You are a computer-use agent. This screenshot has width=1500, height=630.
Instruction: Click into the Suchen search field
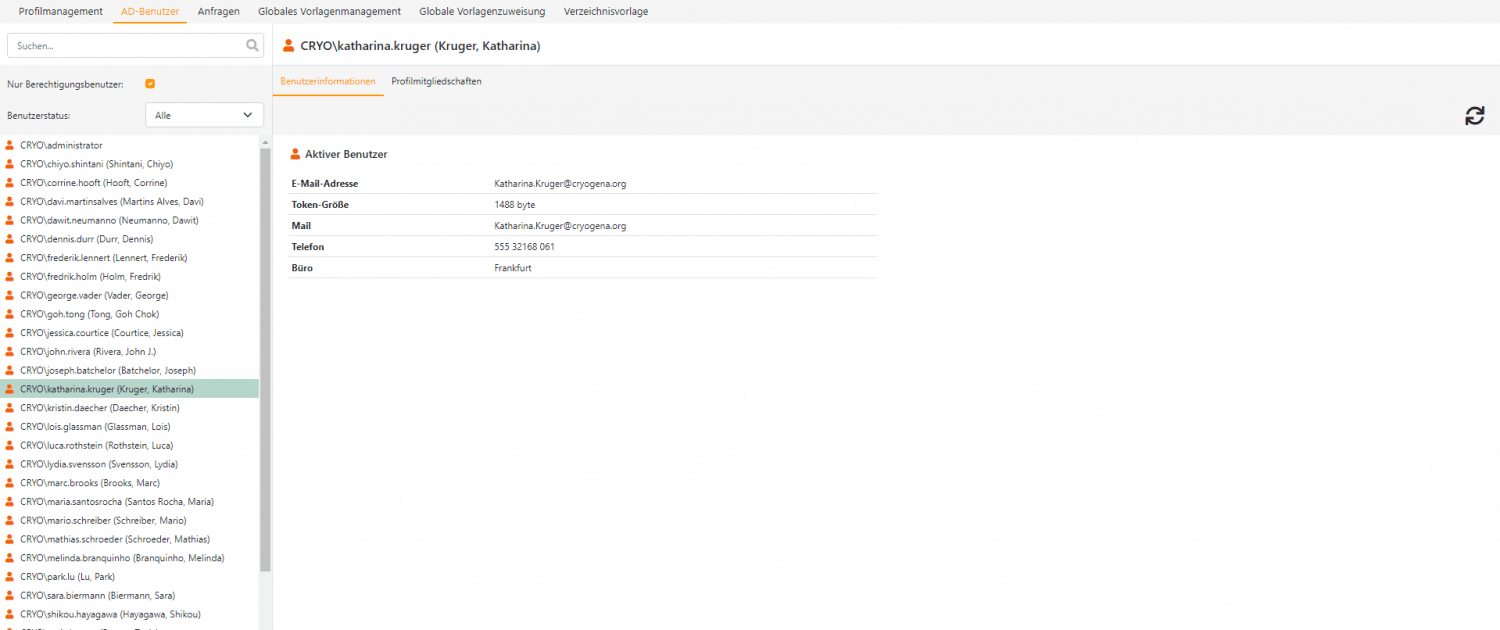coord(125,45)
